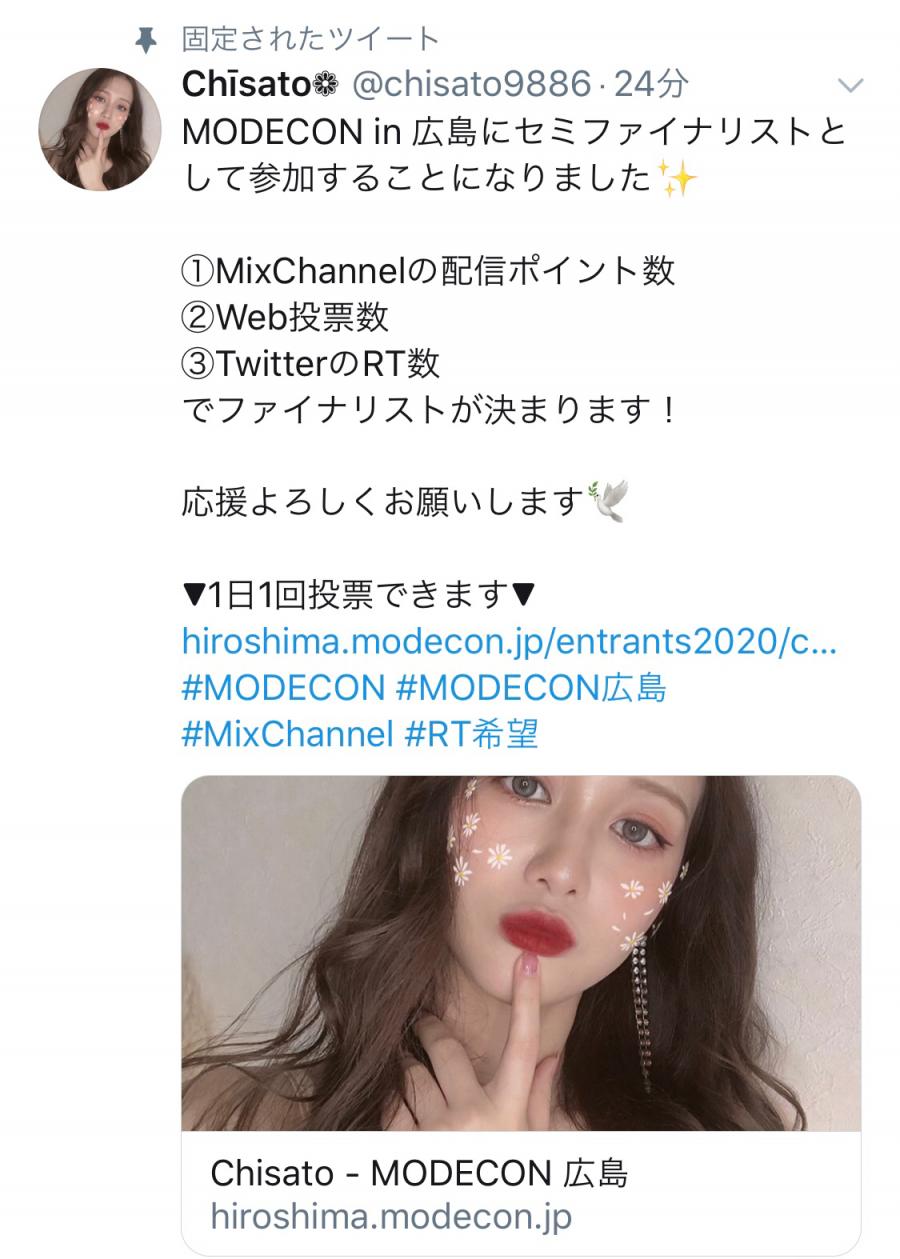The height and width of the screenshot is (1259, 900).
Task: Open the #MixChannel hashtag
Action: click(287, 735)
